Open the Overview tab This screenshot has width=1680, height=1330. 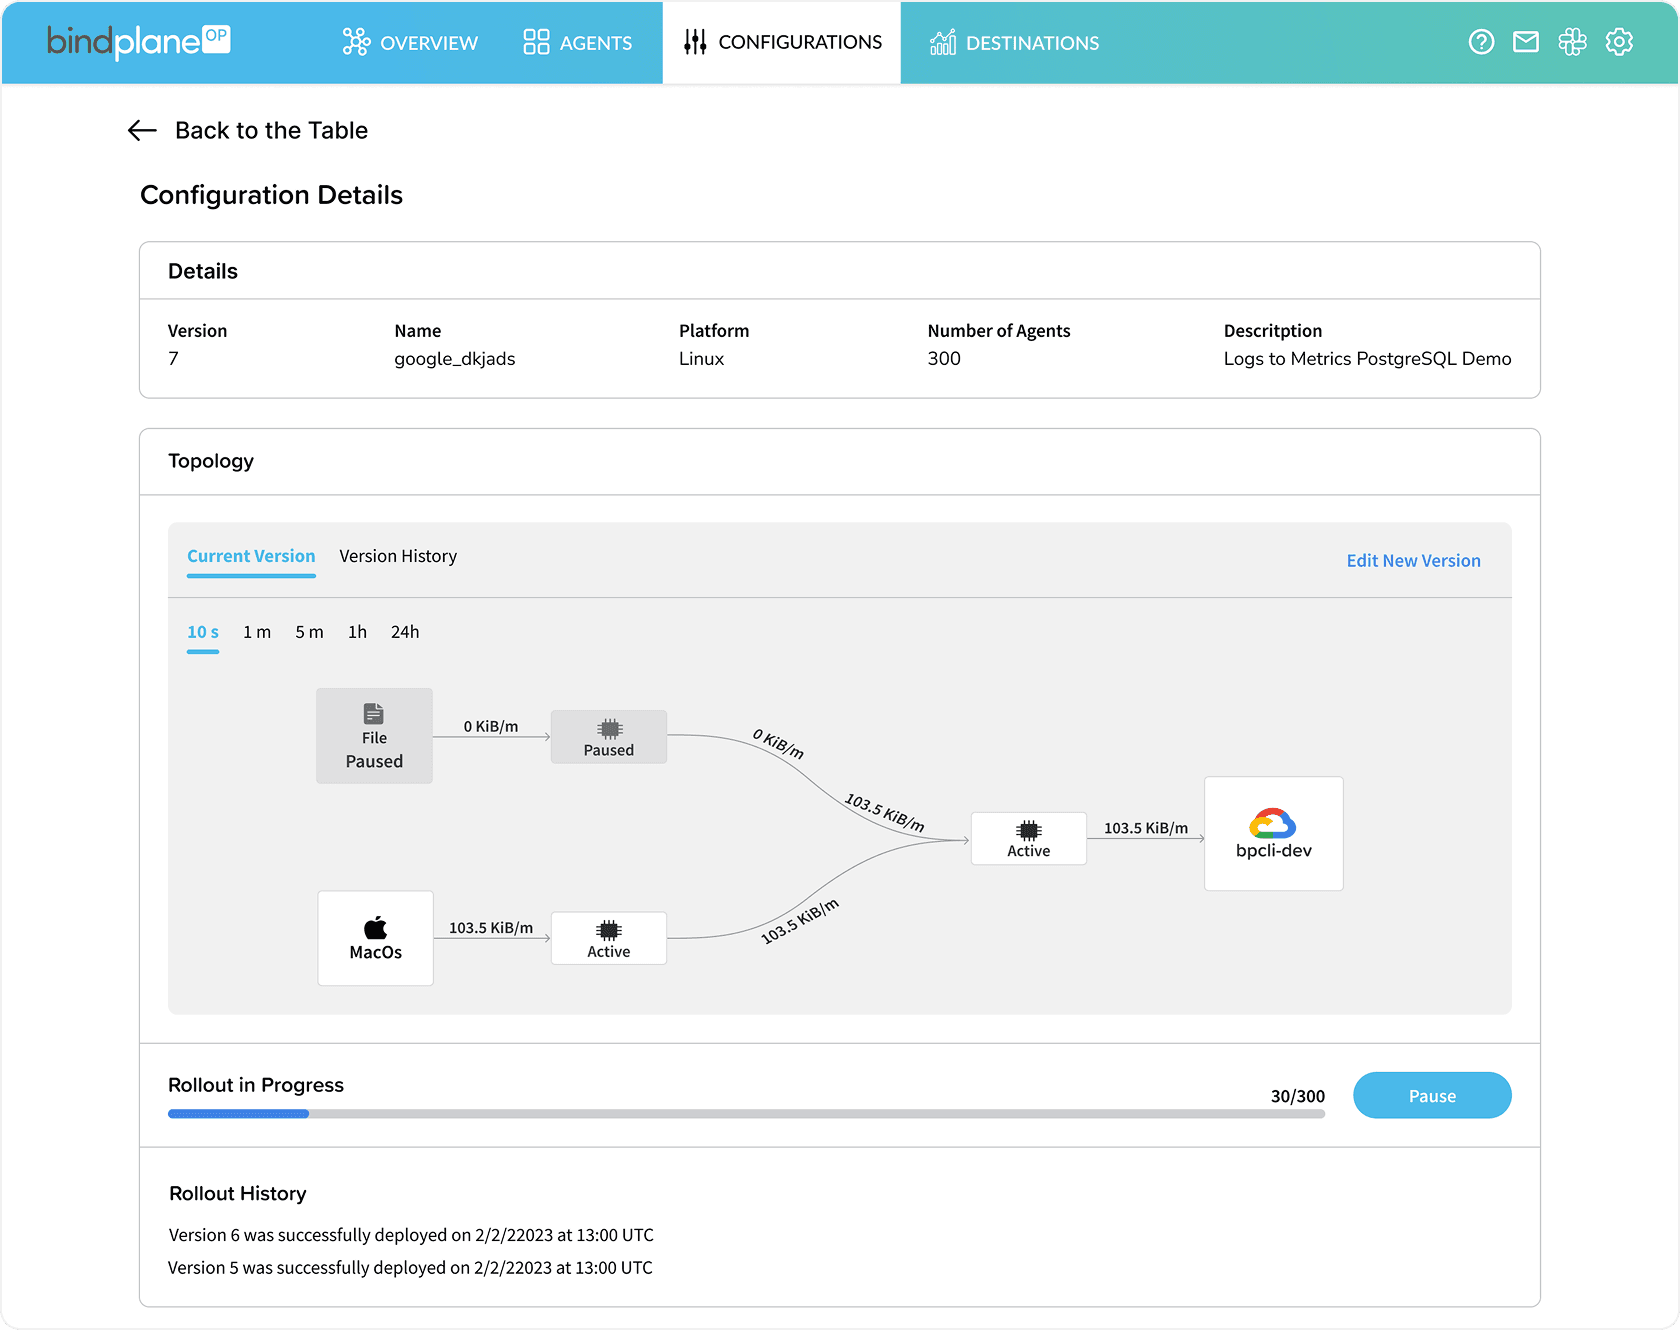pos(410,42)
